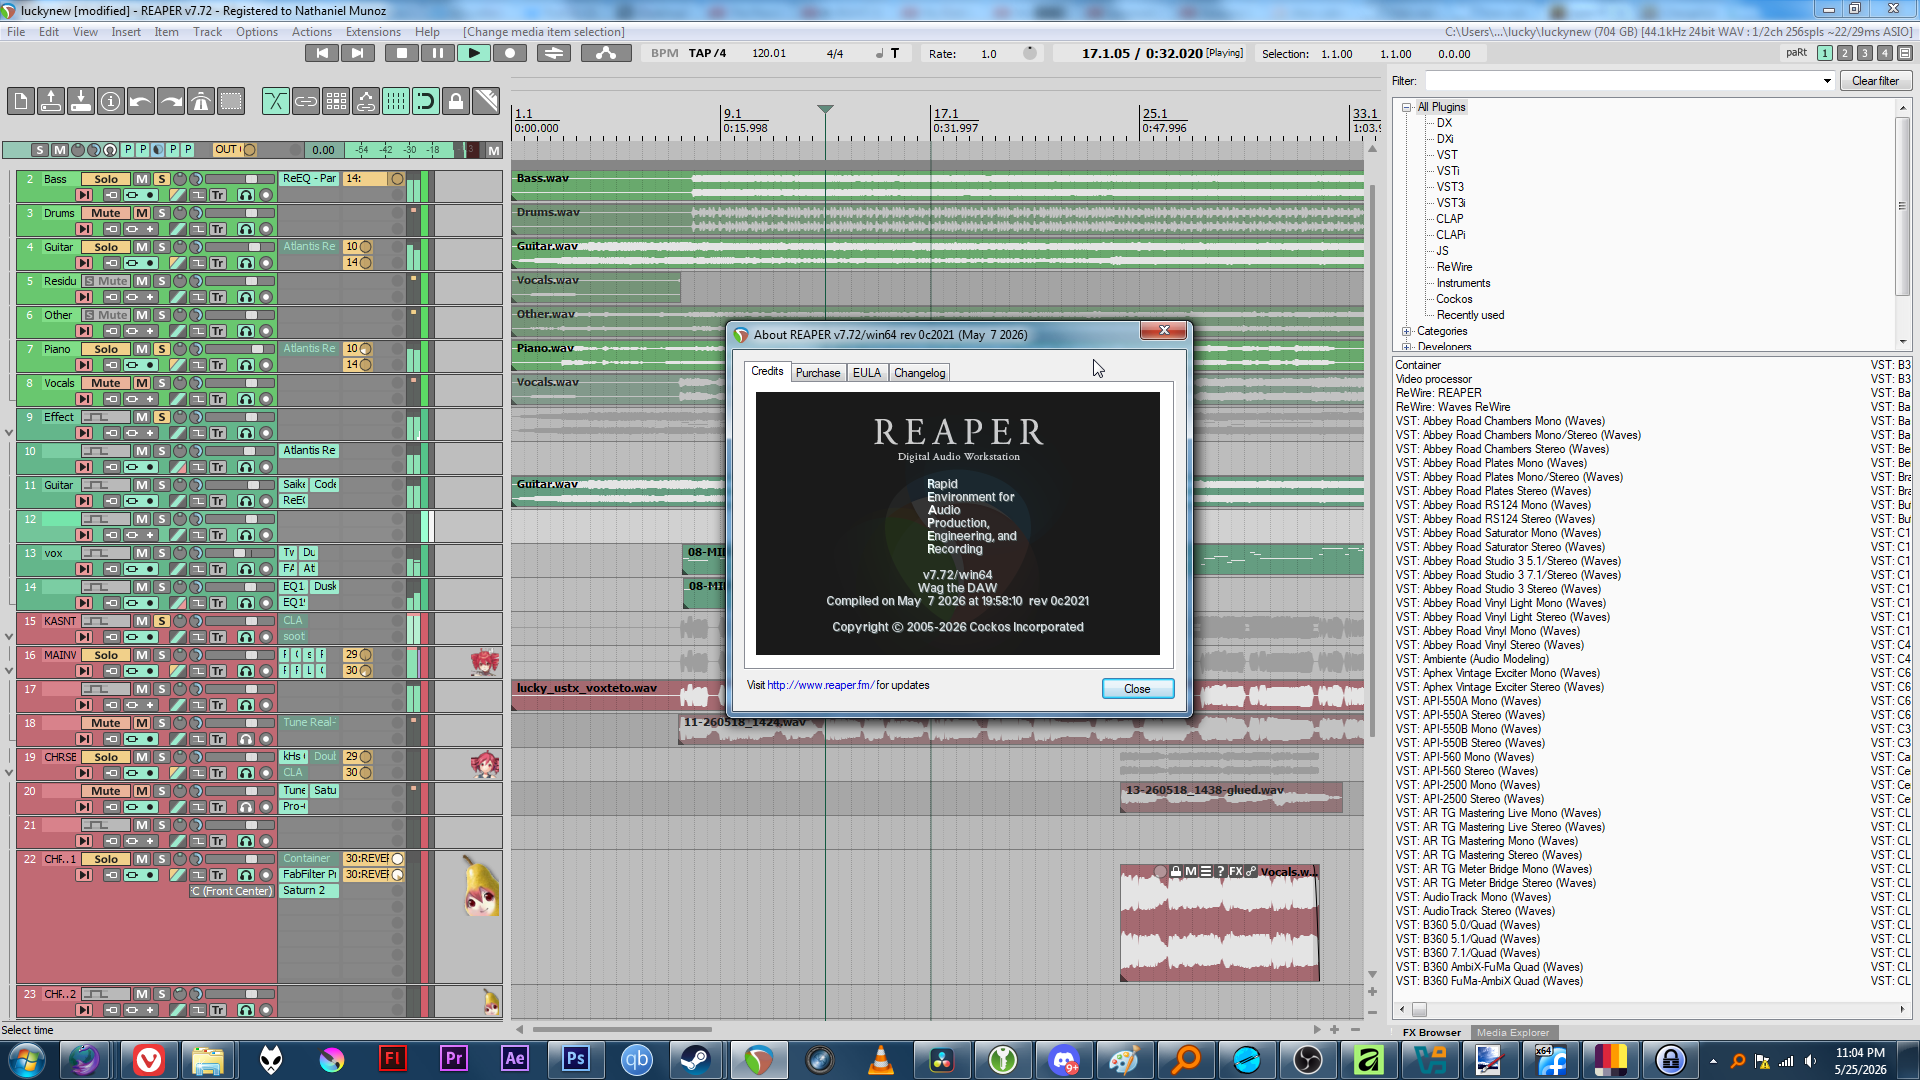Open the reaper.fm updates link
The image size is (1920, 1080).
(820, 685)
